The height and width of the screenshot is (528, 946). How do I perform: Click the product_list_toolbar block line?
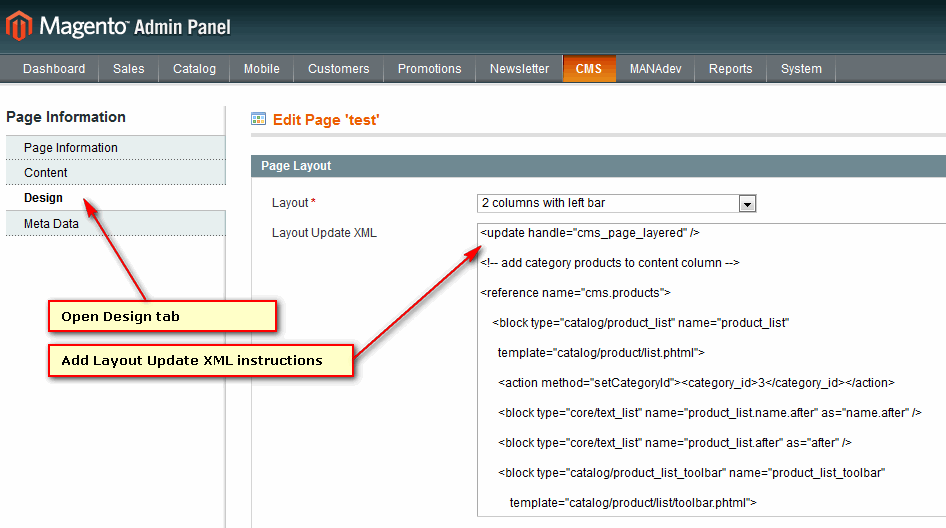(691, 472)
